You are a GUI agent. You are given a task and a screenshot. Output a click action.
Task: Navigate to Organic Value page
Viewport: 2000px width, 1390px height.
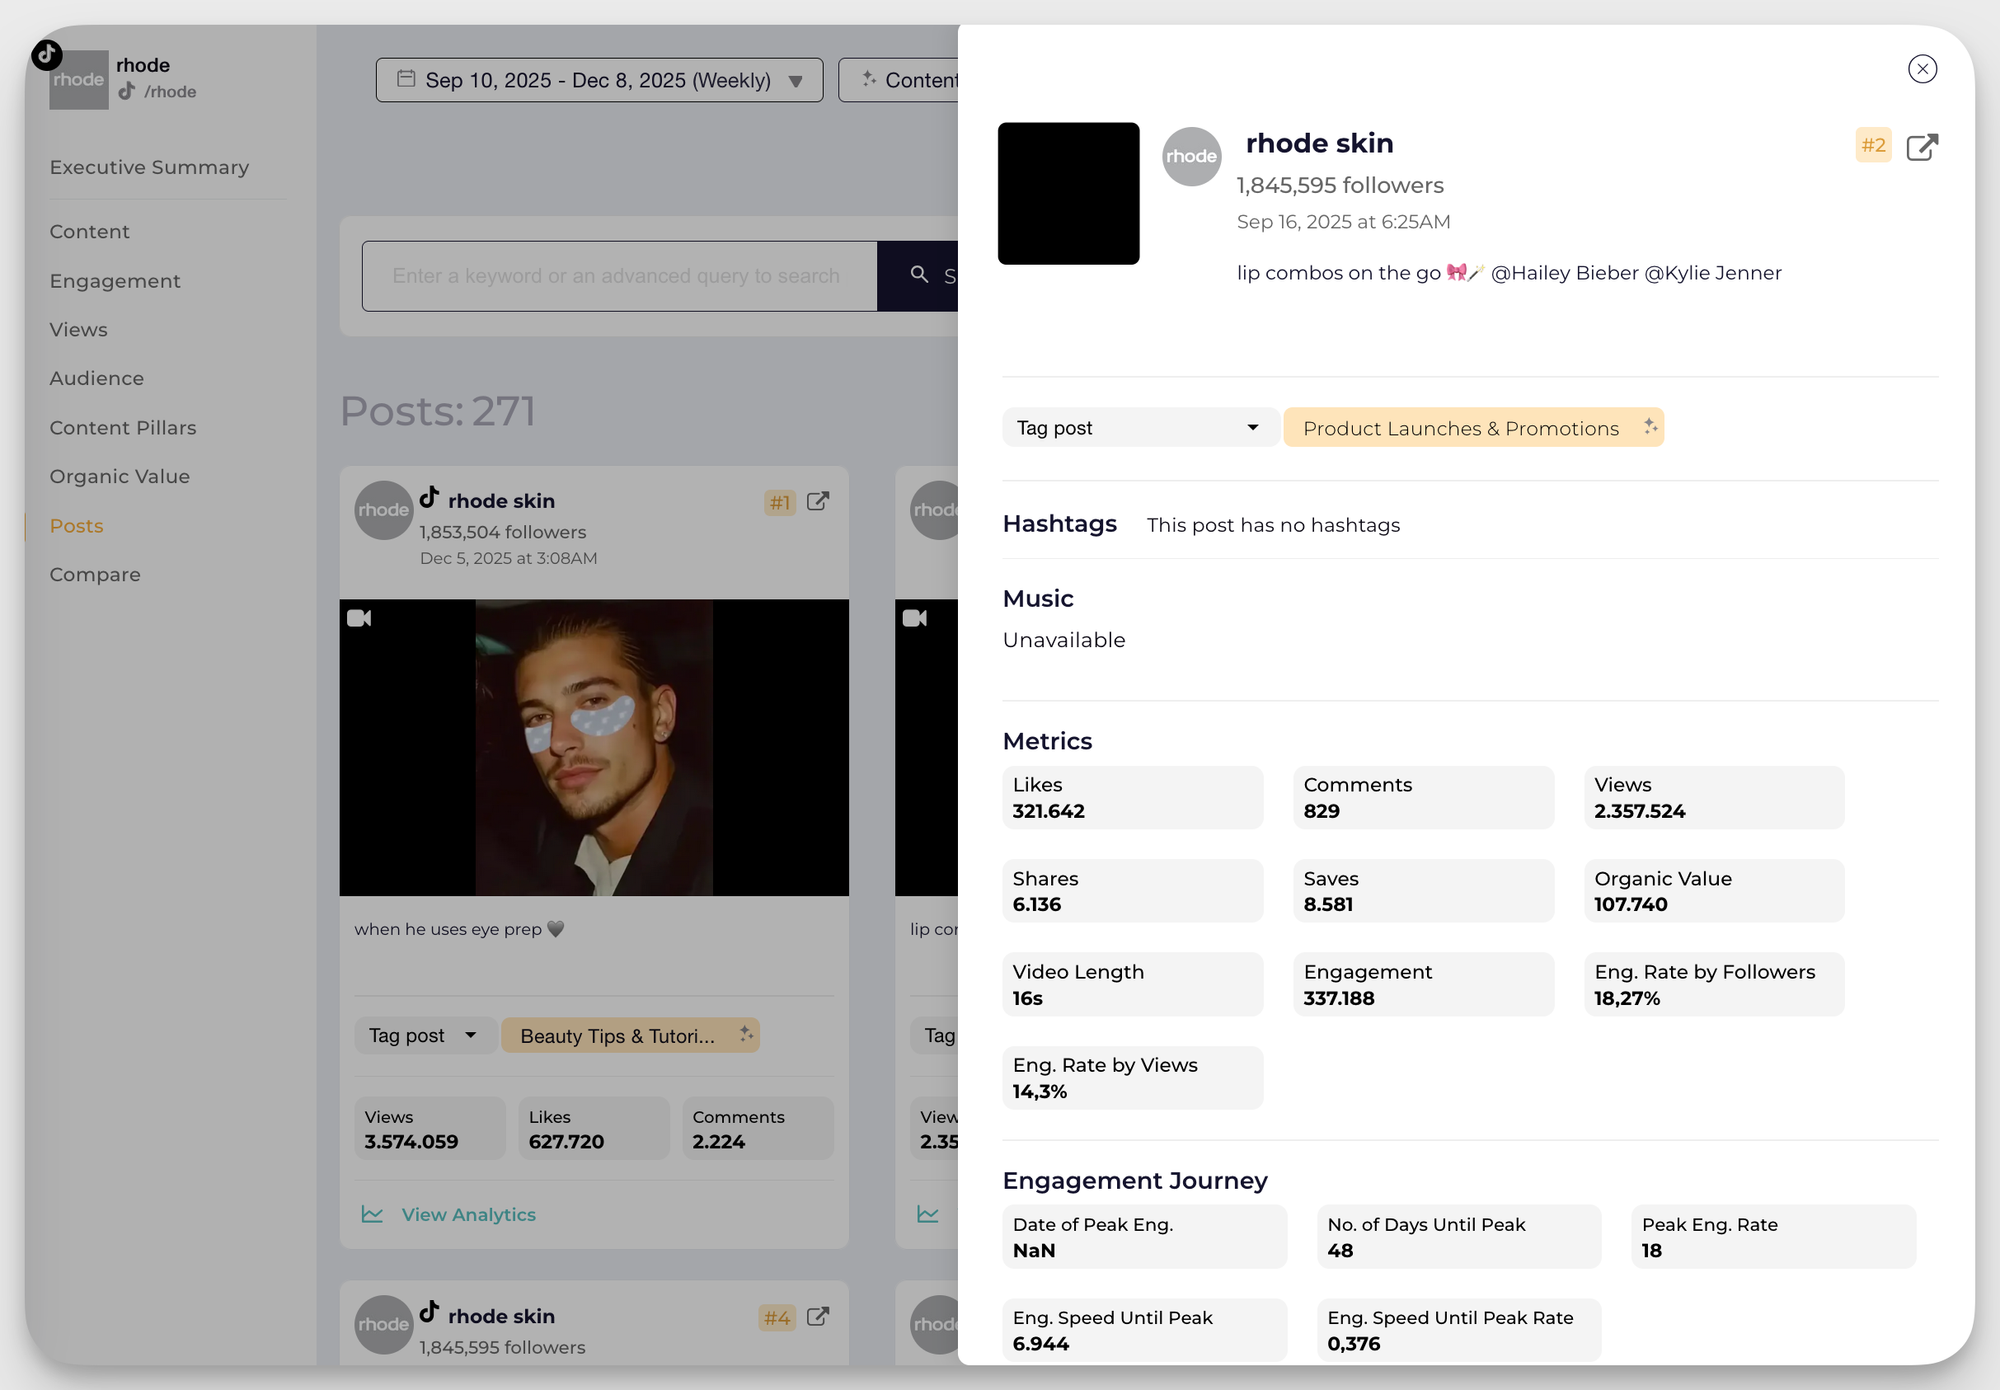click(x=120, y=477)
